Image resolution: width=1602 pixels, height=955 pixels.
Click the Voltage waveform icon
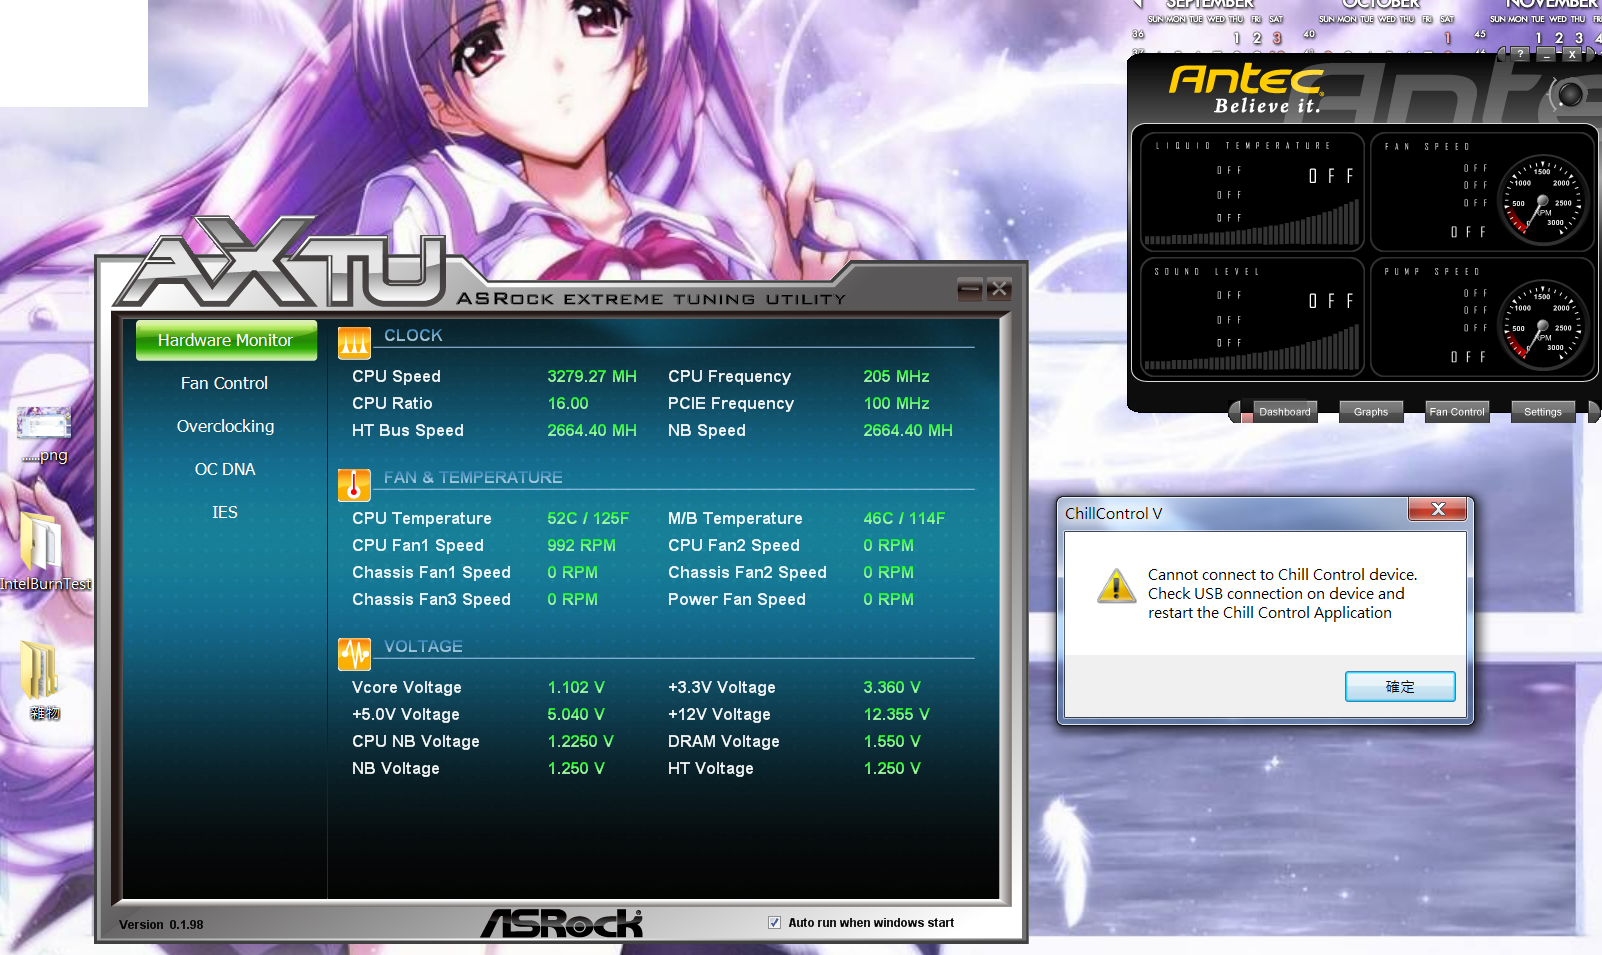[x=354, y=654]
